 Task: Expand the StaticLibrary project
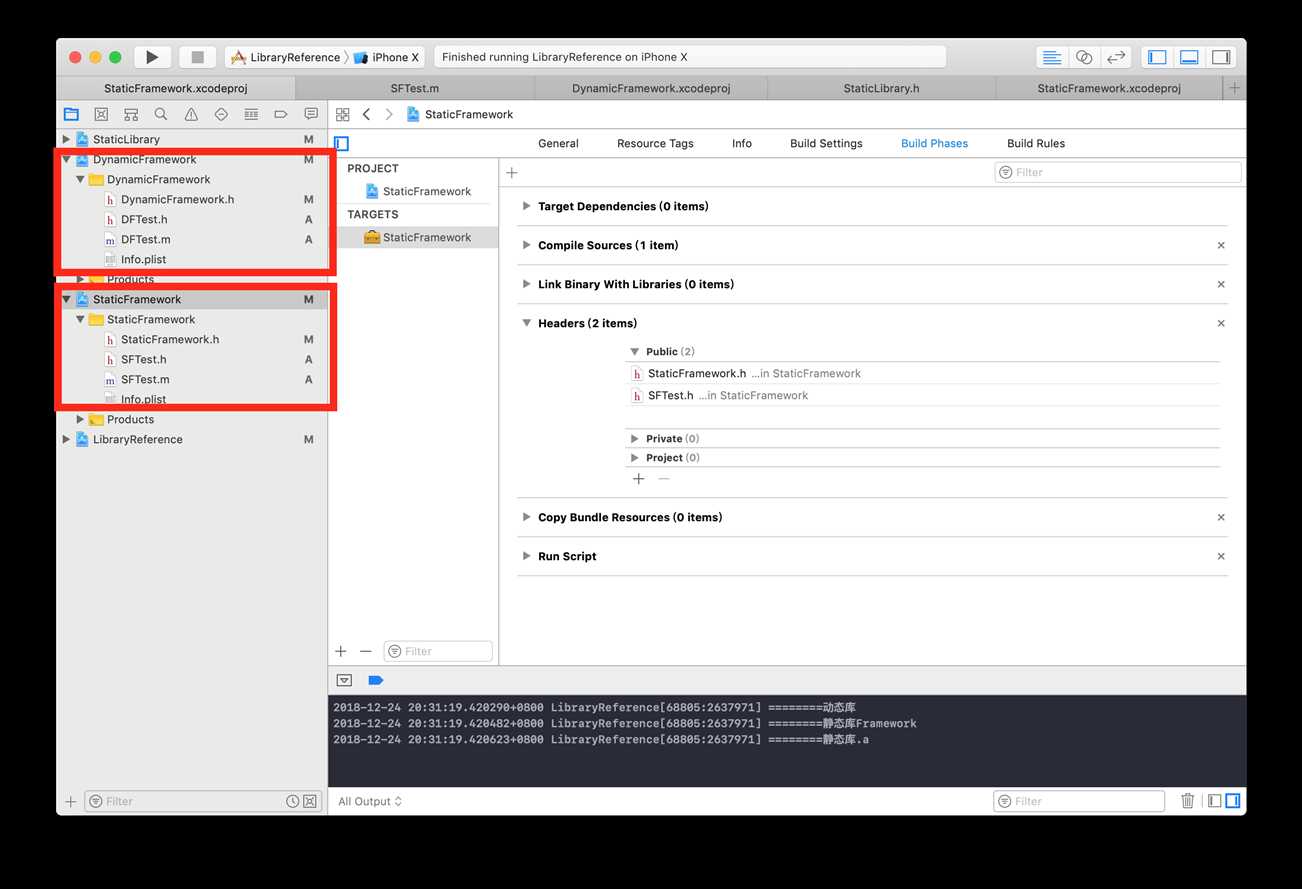[x=67, y=139]
